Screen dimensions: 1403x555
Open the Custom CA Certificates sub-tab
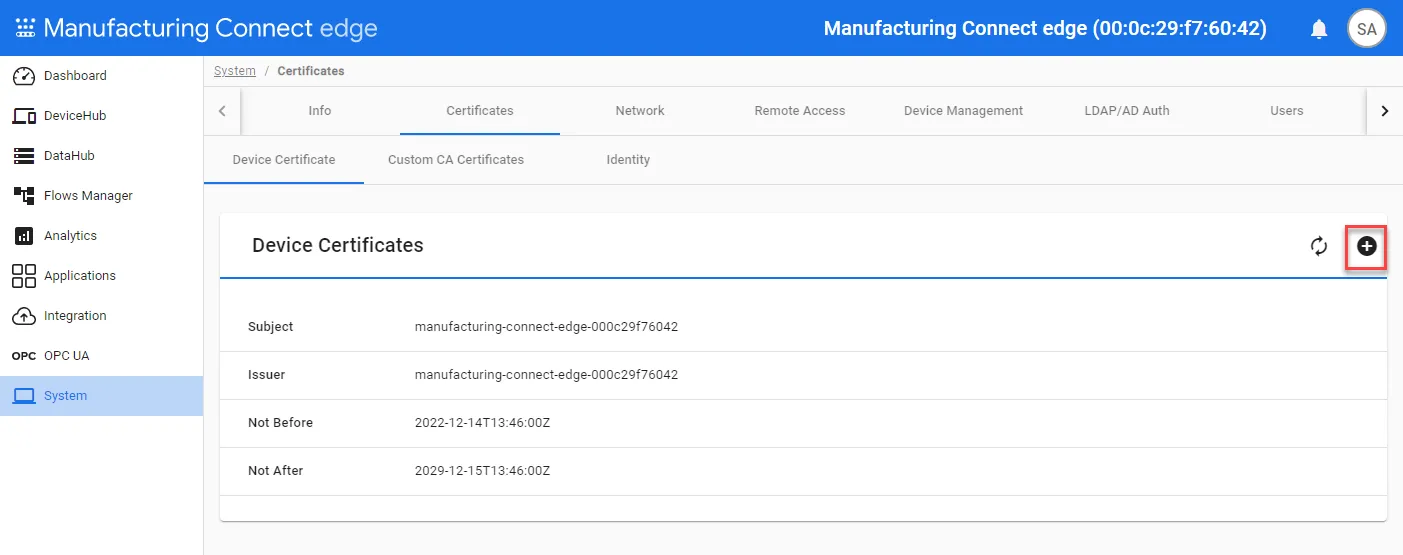tap(456, 160)
